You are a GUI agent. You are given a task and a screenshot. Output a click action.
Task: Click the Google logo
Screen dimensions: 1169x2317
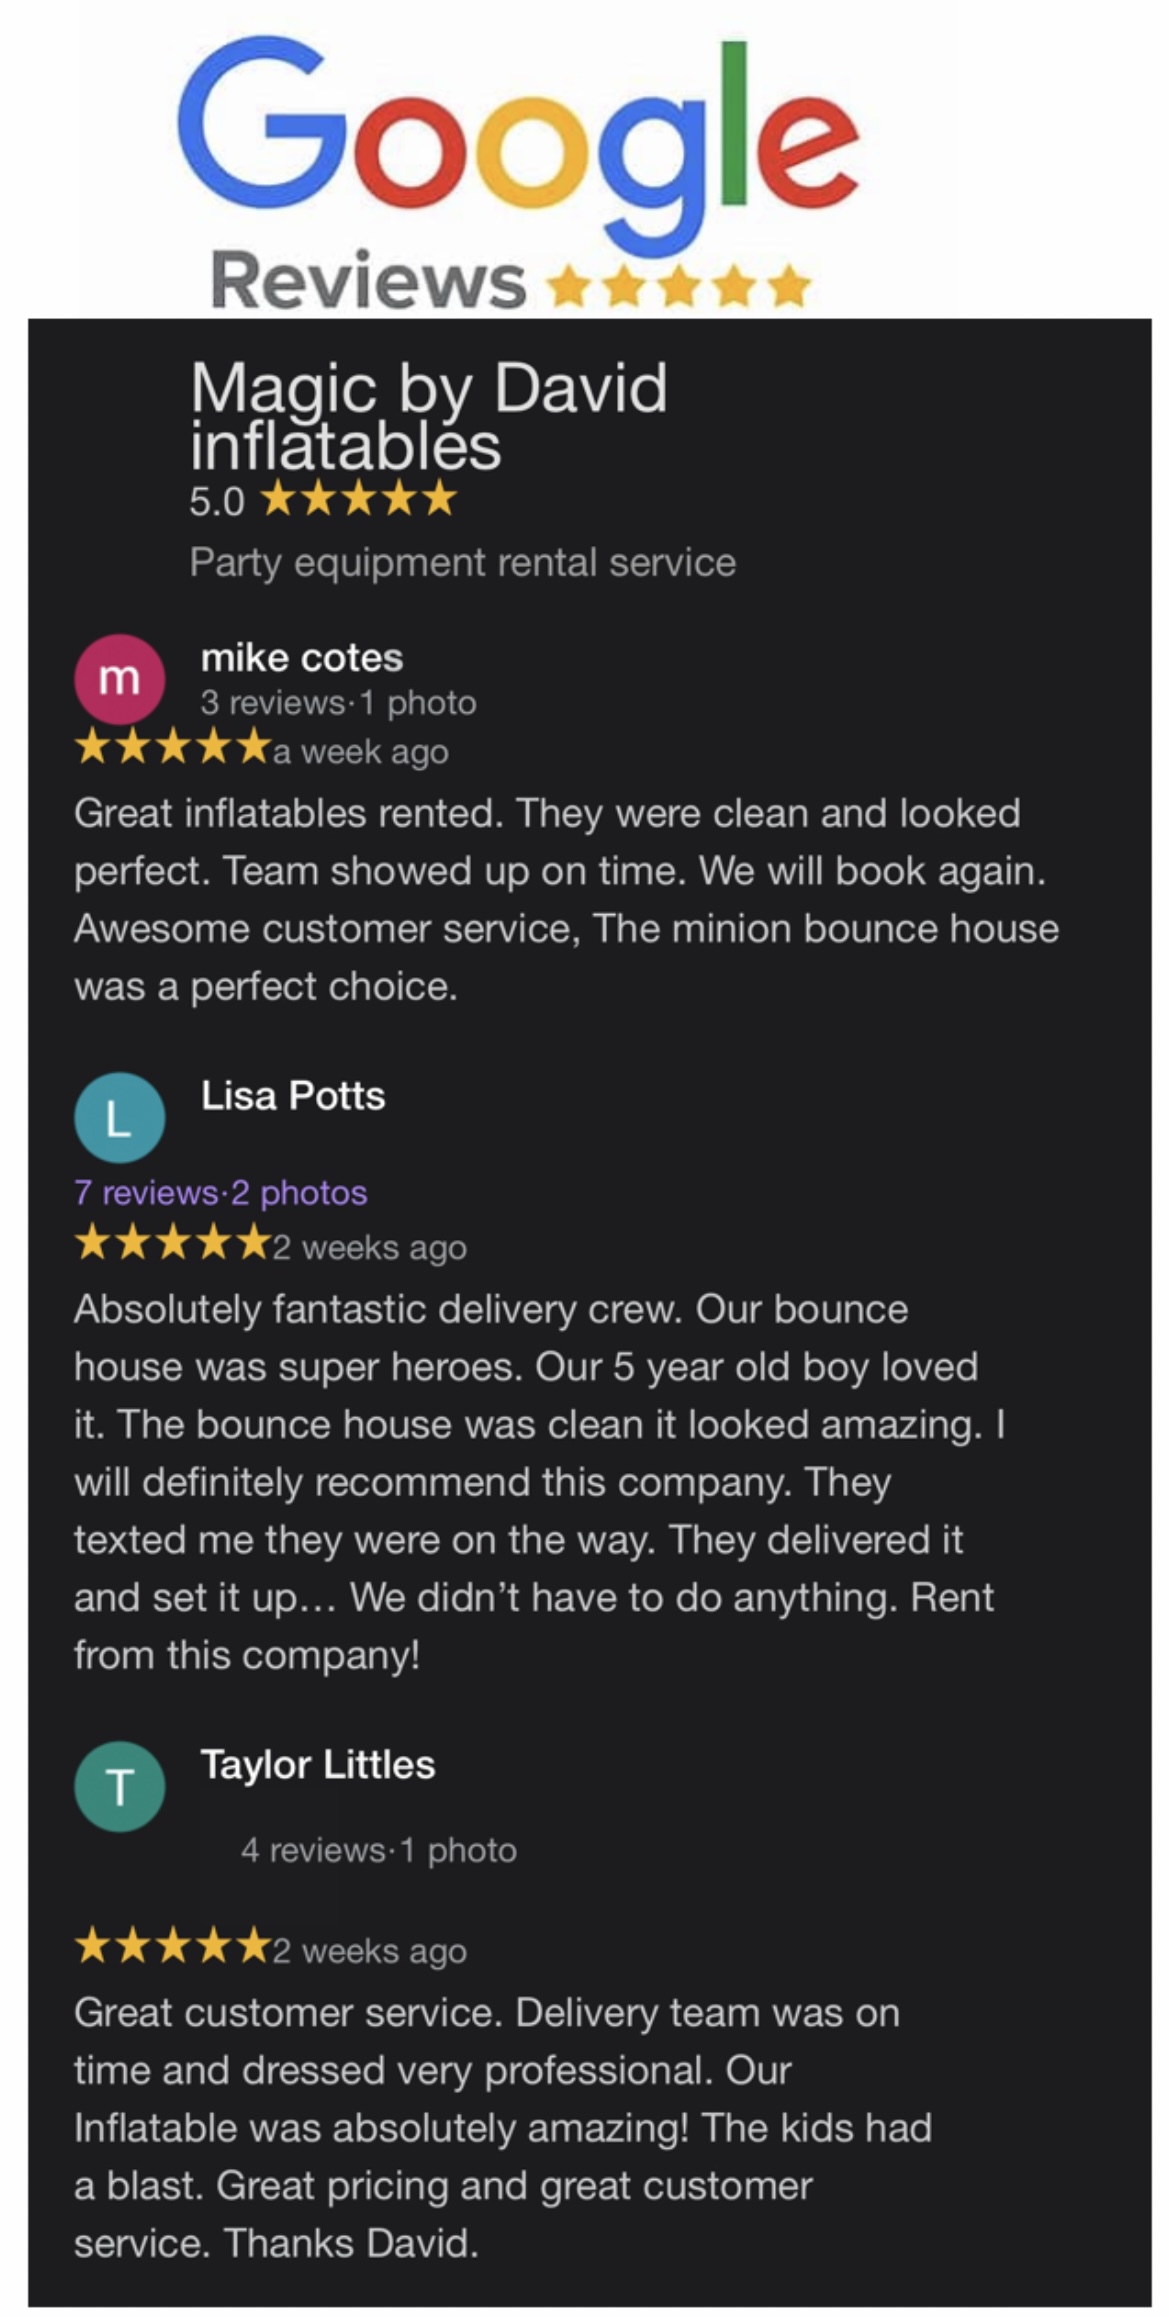click(x=517, y=138)
